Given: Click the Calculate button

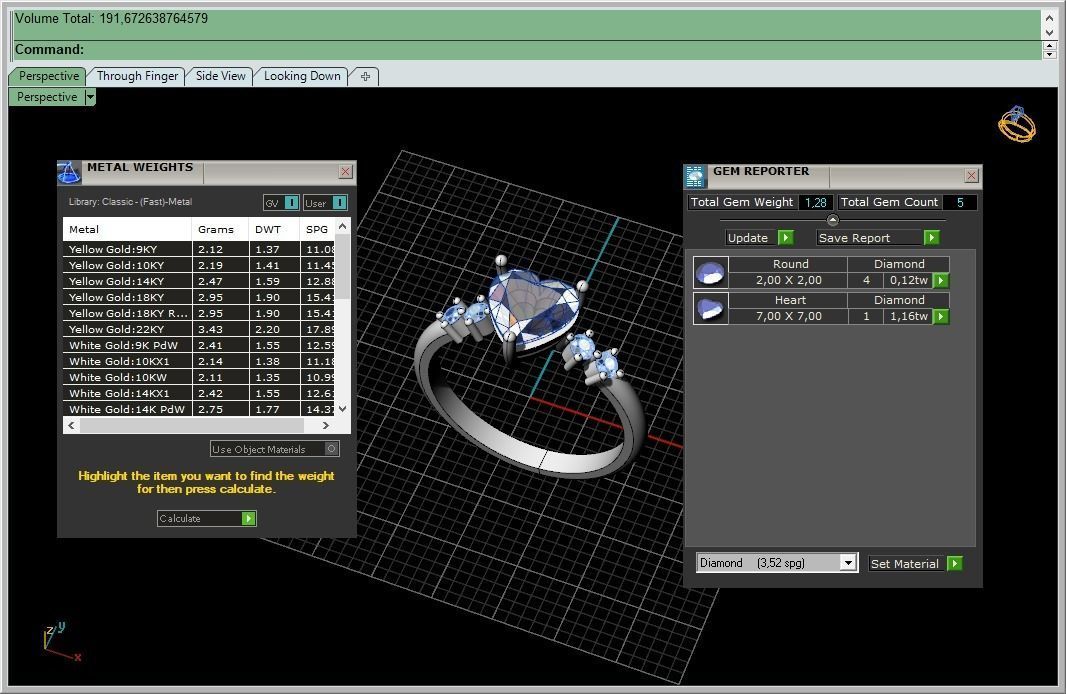Looking at the screenshot, I should [207, 519].
